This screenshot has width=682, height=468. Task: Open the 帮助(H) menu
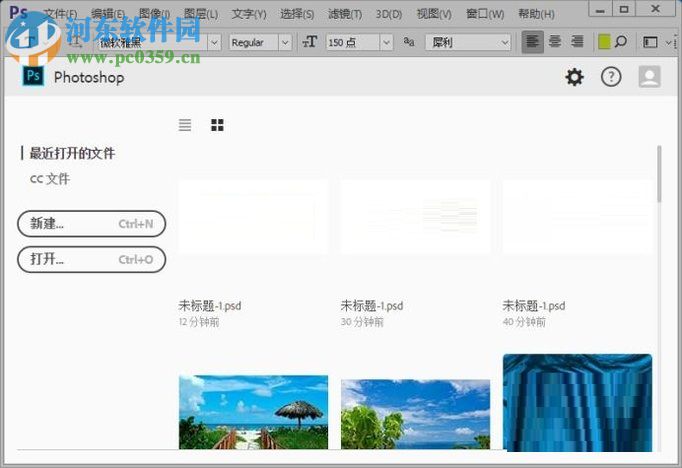pyautogui.click(x=536, y=14)
